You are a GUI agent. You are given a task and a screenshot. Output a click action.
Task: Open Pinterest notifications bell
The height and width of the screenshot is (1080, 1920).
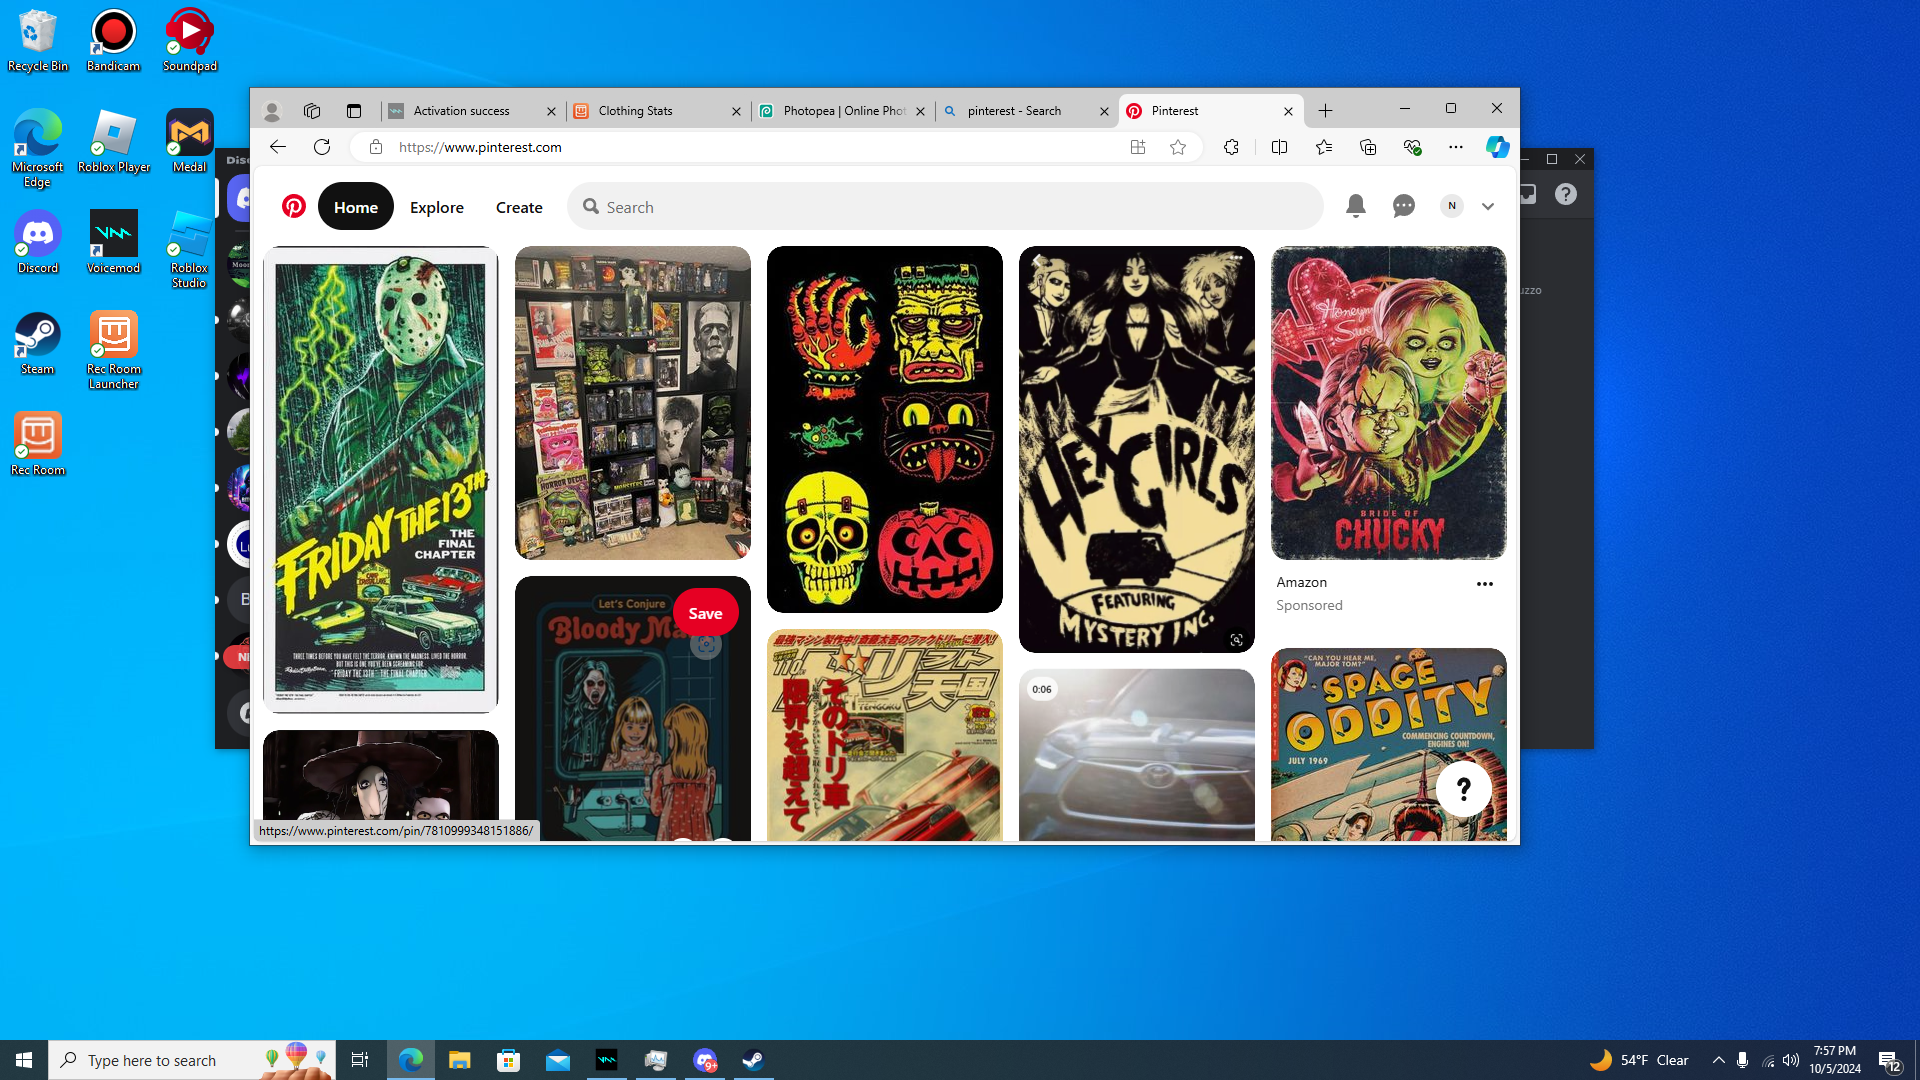(1355, 206)
